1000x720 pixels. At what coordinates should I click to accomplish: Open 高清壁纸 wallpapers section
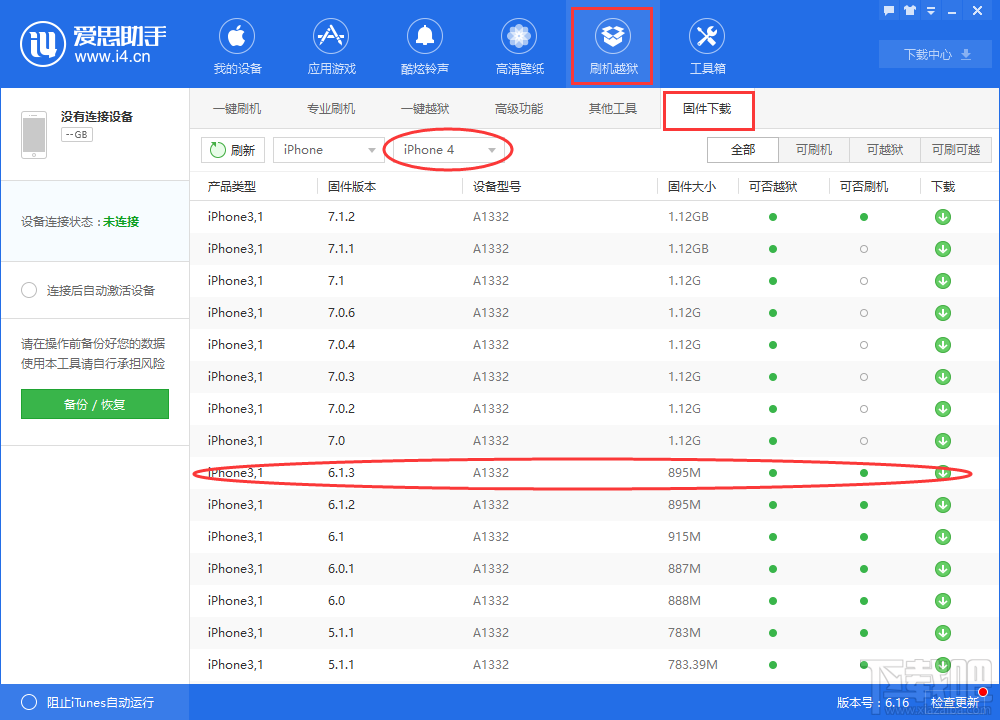519,47
